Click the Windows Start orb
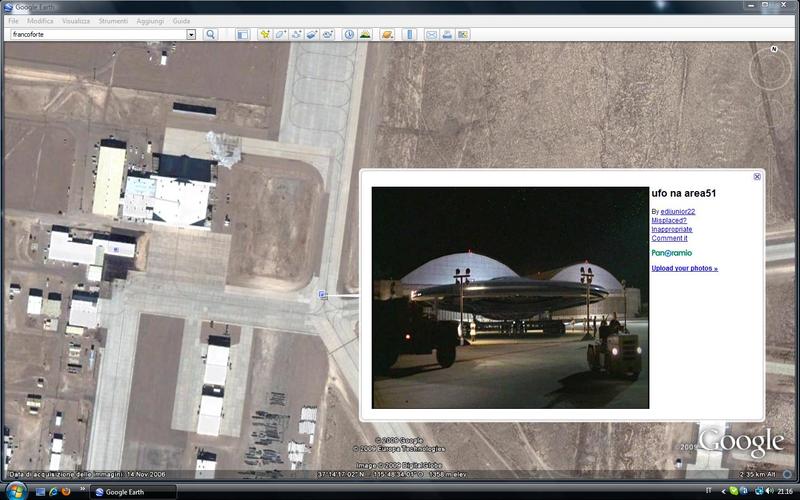 pyautogui.click(x=16, y=491)
